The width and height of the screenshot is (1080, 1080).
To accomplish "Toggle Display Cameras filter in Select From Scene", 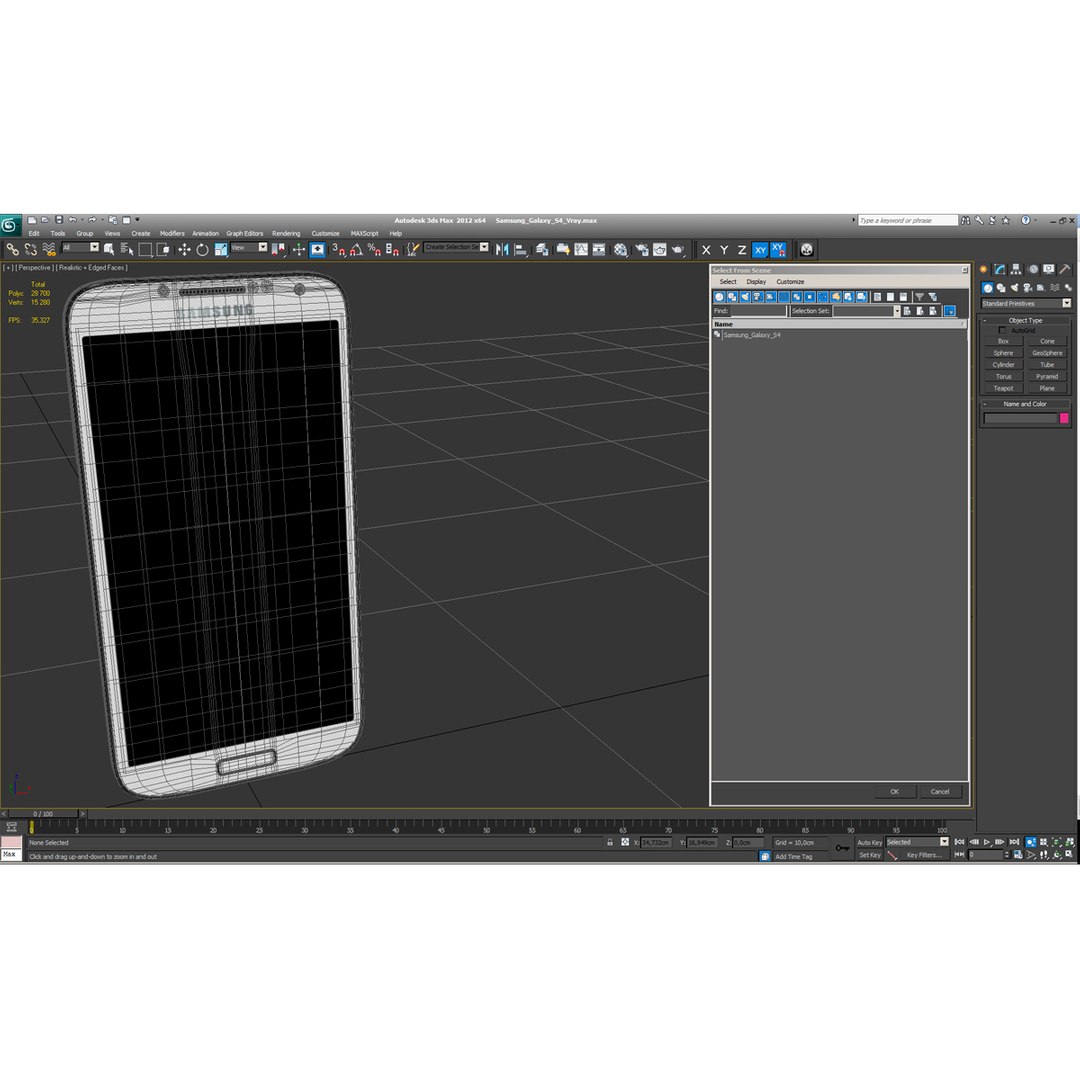I will pyautogui.click(x=758, y=297).
